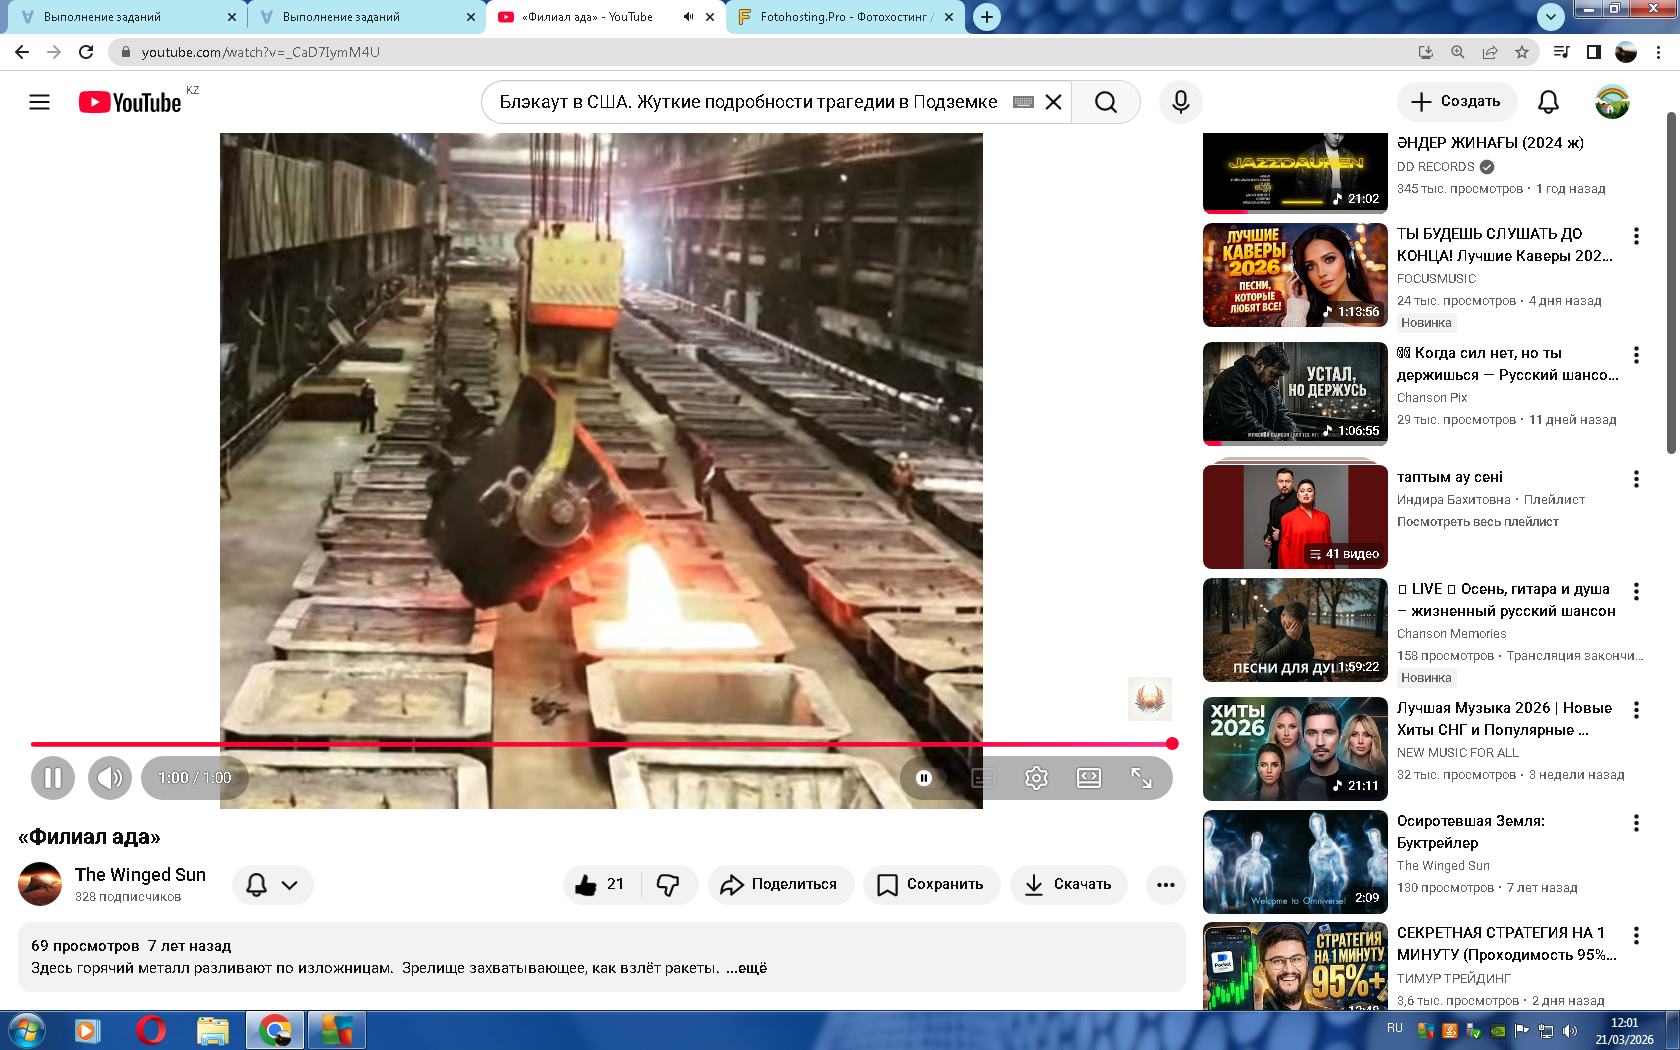Open YouTube hamburger guide menu

[39, 102]
